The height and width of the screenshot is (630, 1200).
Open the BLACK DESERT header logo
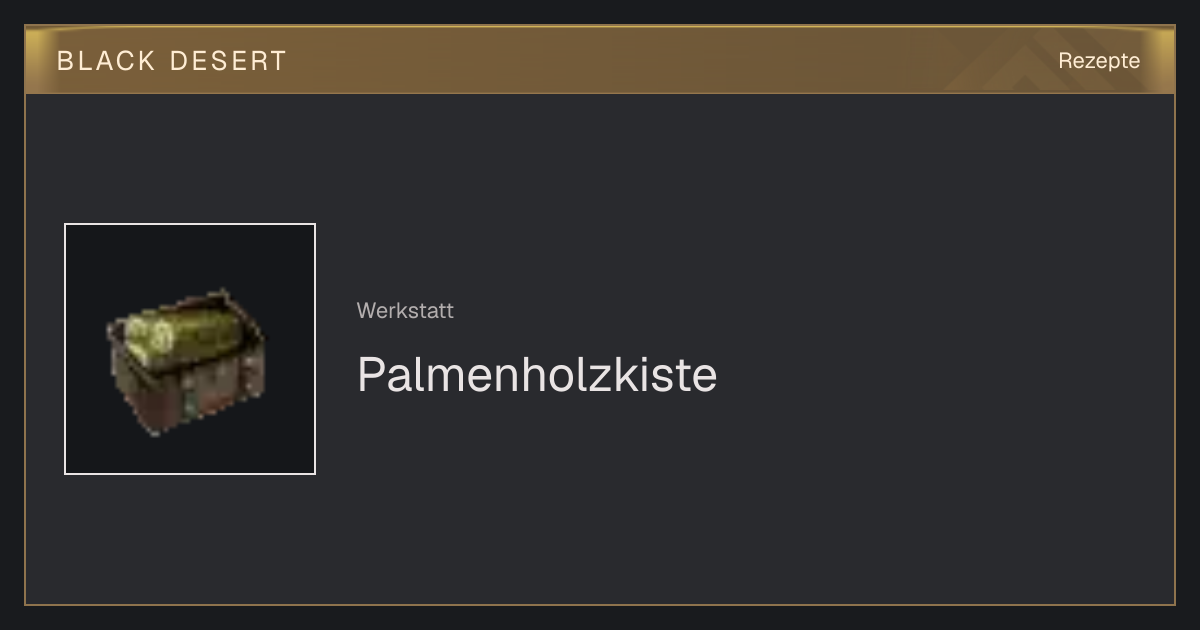point(171,61)
